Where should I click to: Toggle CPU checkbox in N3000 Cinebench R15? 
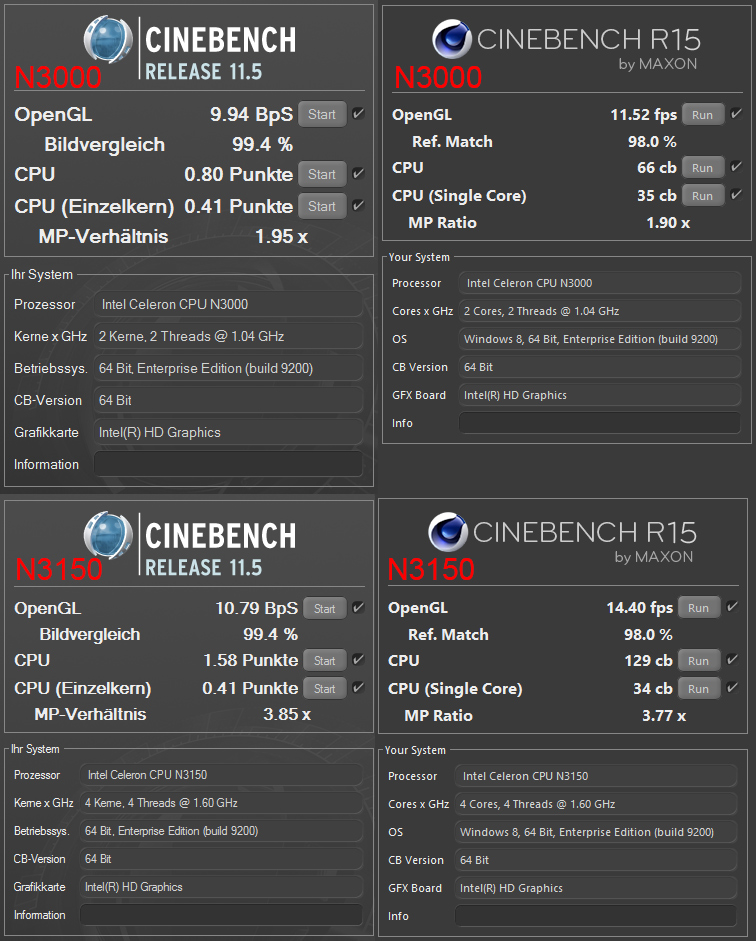tap(736, 166)
